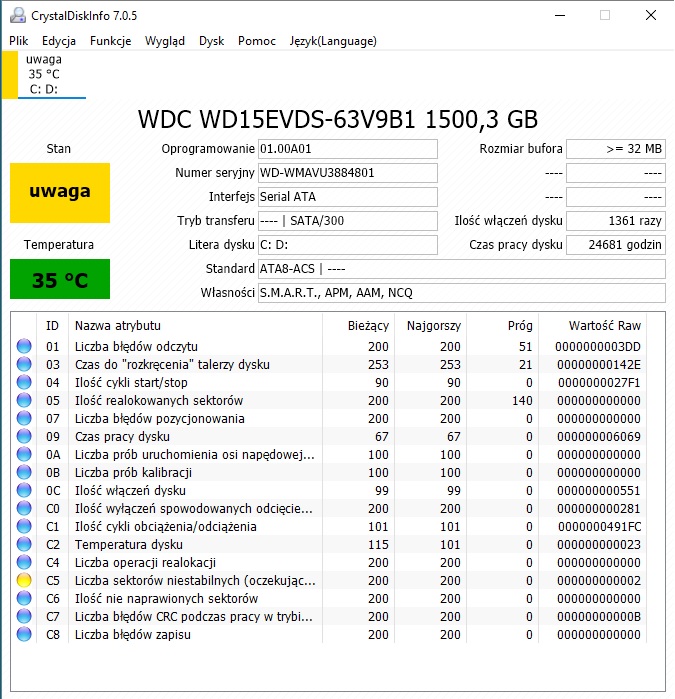Click the ID column header
675x699 pixels.
coord(52,326)
